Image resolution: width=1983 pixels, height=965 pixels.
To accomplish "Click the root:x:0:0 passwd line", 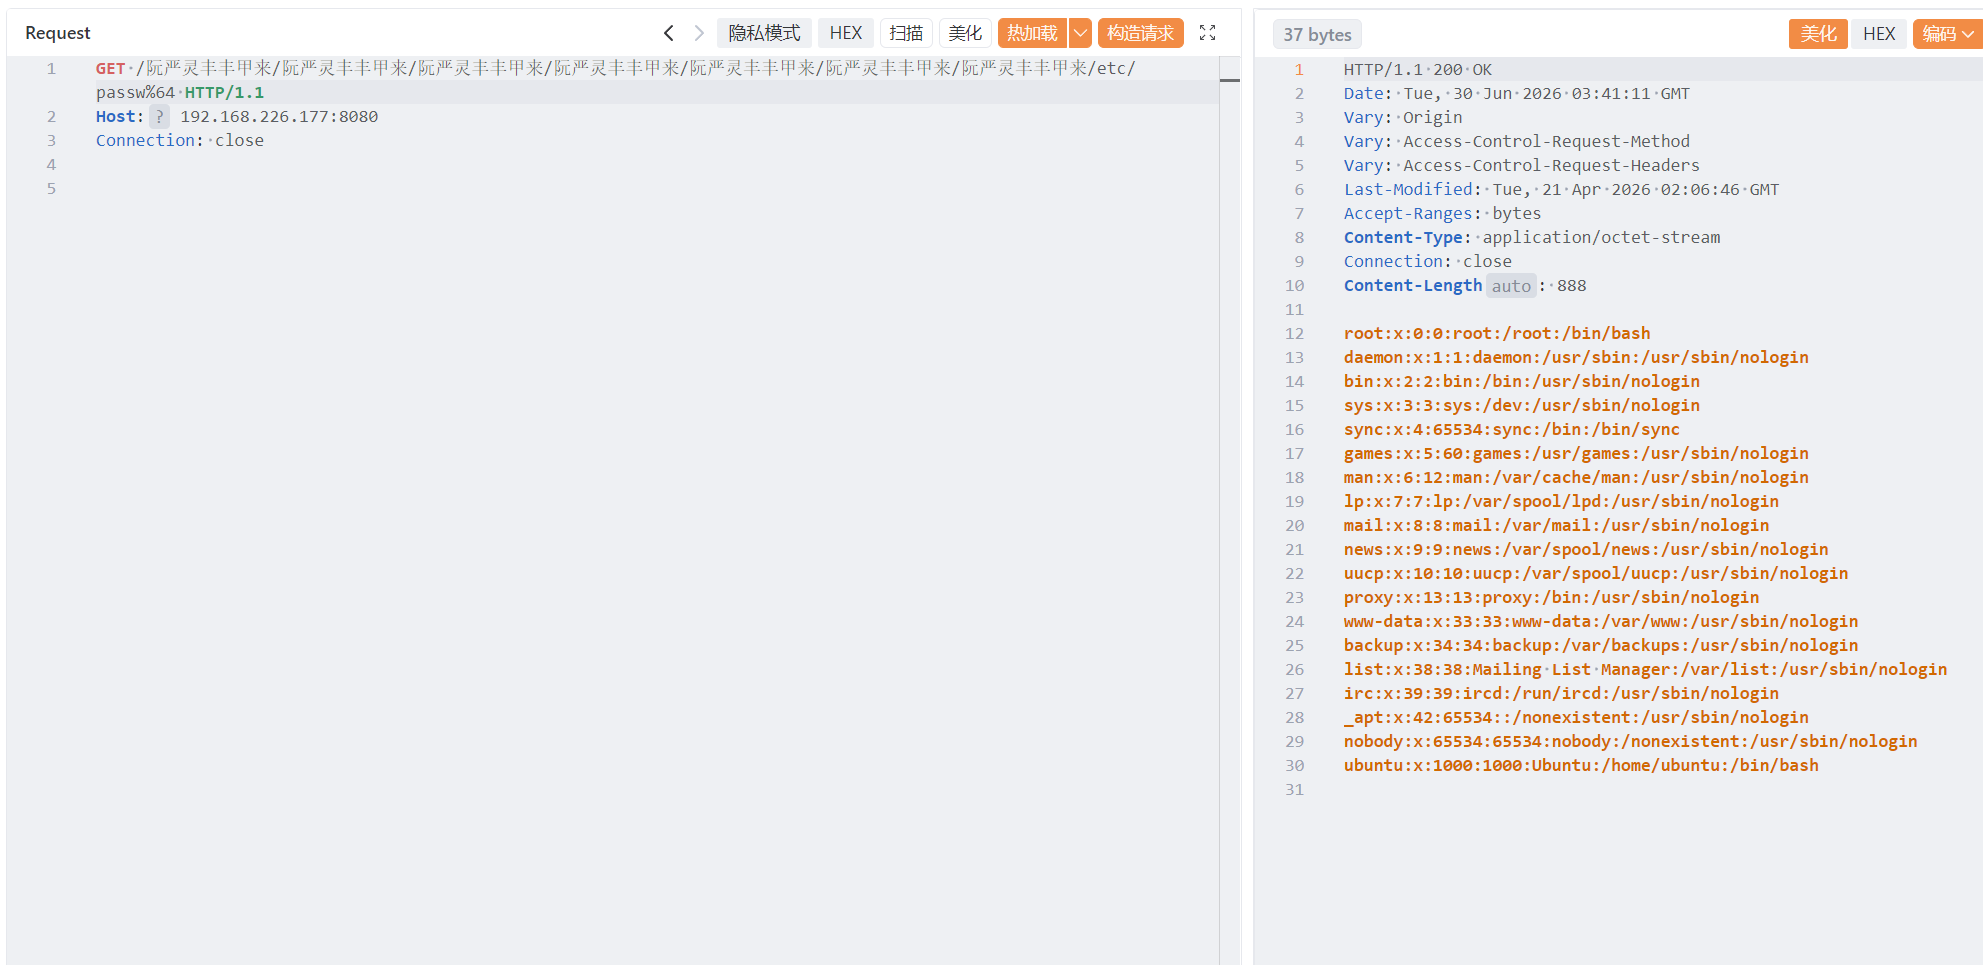I will [1497, 334].
